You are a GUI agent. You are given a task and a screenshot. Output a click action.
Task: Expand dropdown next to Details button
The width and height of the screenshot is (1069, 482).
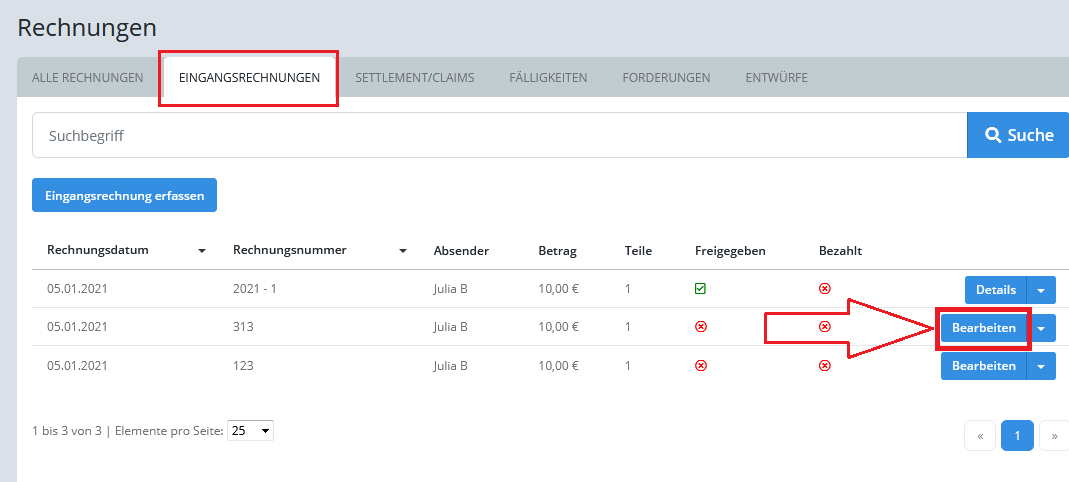click(x=1041, y=290)
